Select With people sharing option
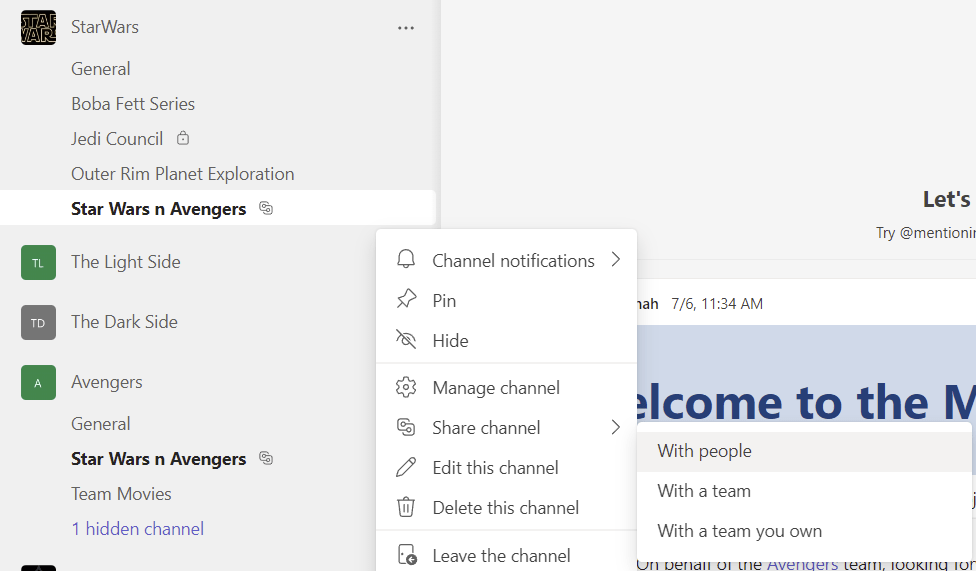This screenshot has width=976, height=571. tap(704, 451)
